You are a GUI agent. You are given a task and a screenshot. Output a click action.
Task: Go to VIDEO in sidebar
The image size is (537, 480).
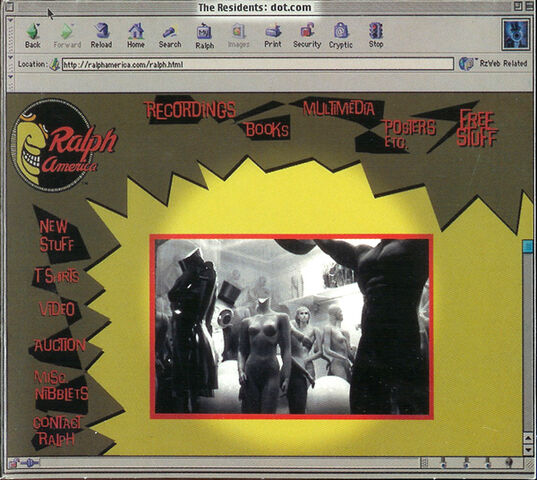57,310
